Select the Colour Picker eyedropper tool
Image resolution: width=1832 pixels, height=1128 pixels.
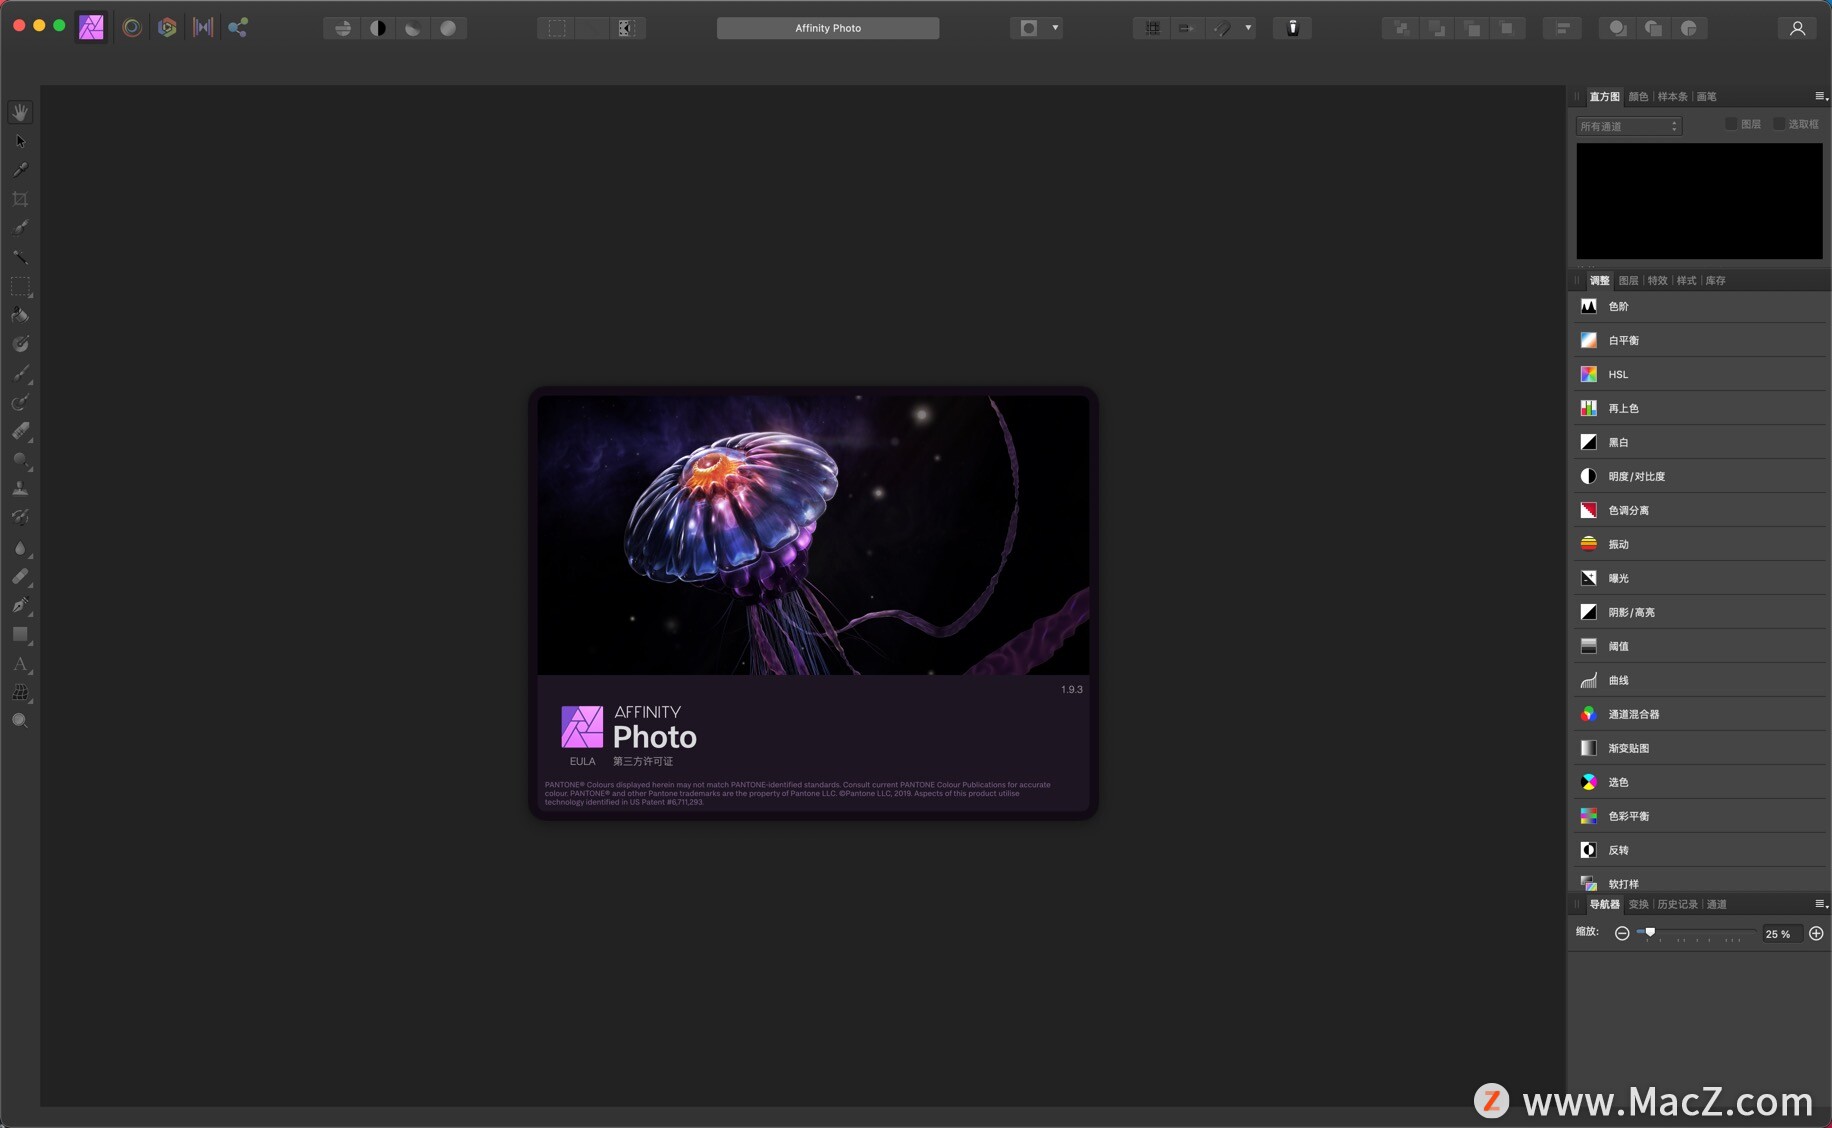20,170
